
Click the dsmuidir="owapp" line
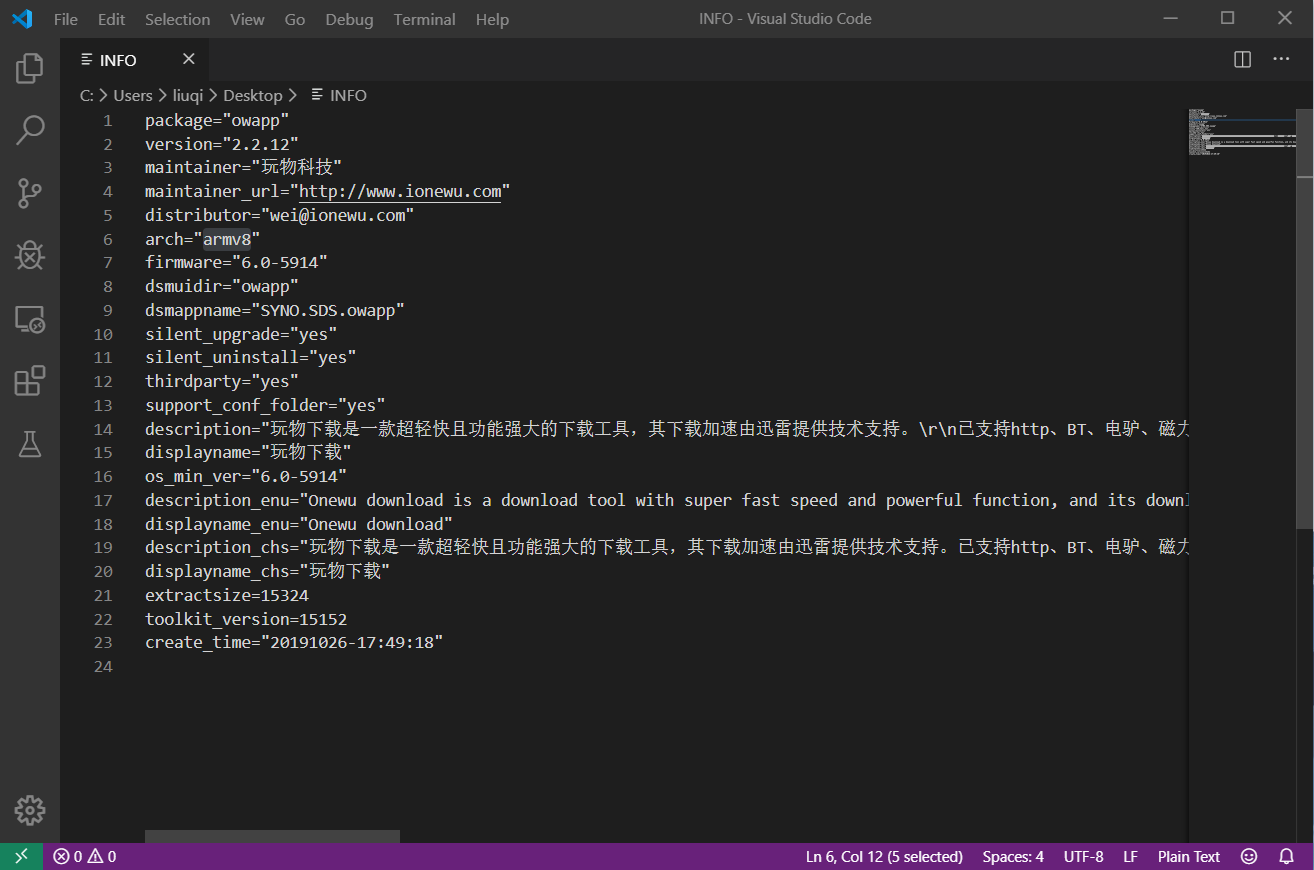coord(222,286)
